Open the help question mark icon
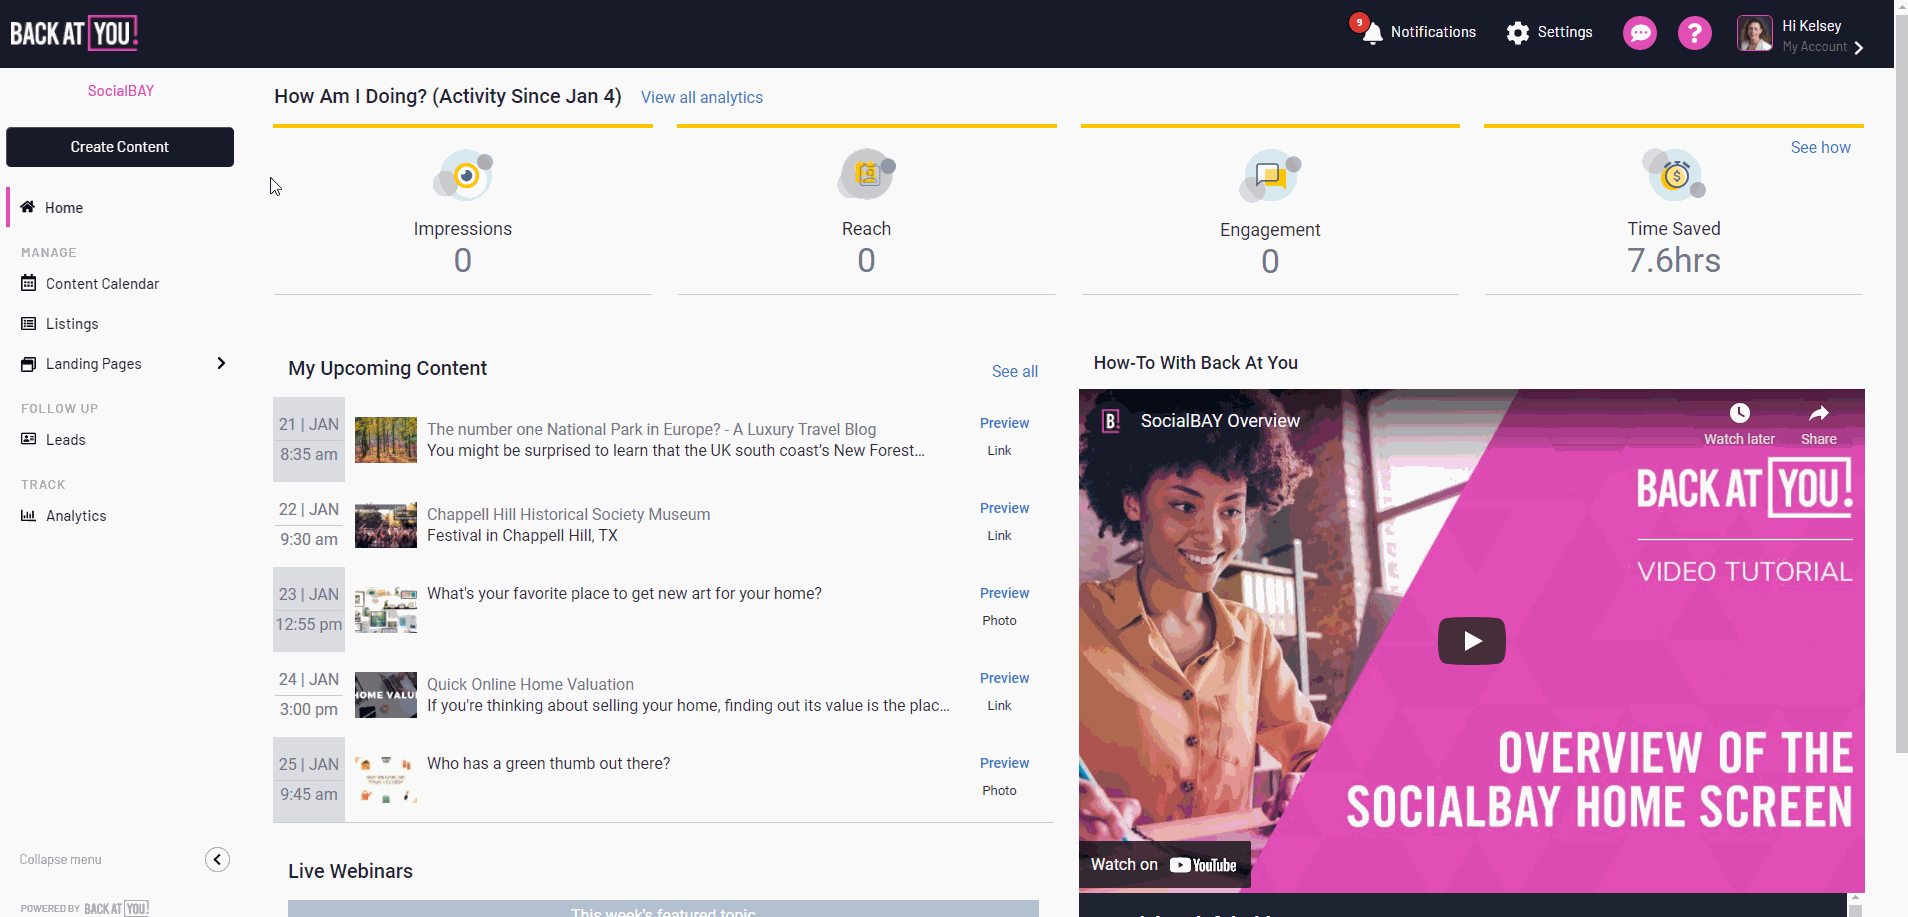Screen dimensions: 1908x917 (x=1694, y=33)
